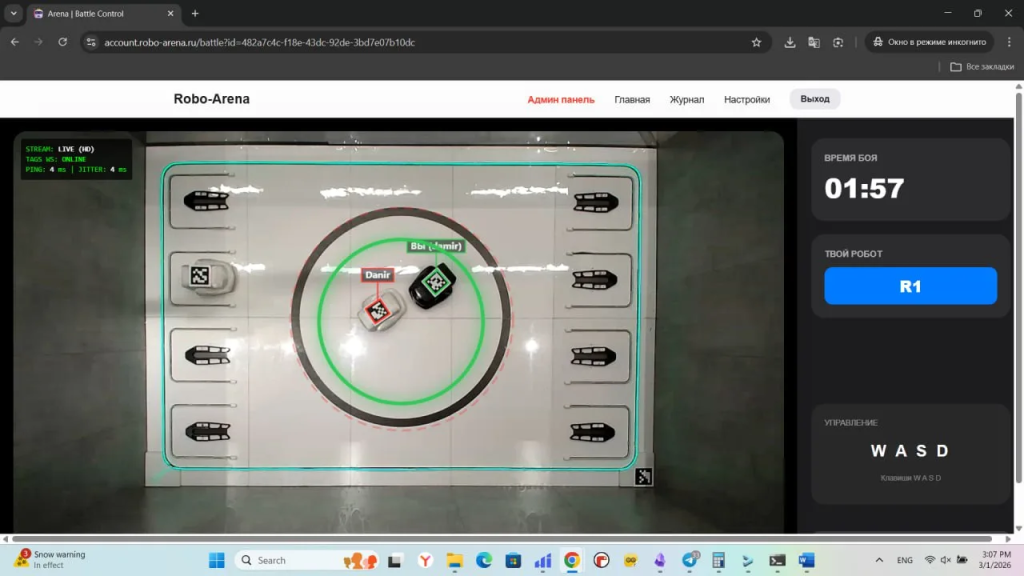This screenshot has width=1024, height=576.
Task: Show hidden system tray icons
Action: click(x=879, y=560)
